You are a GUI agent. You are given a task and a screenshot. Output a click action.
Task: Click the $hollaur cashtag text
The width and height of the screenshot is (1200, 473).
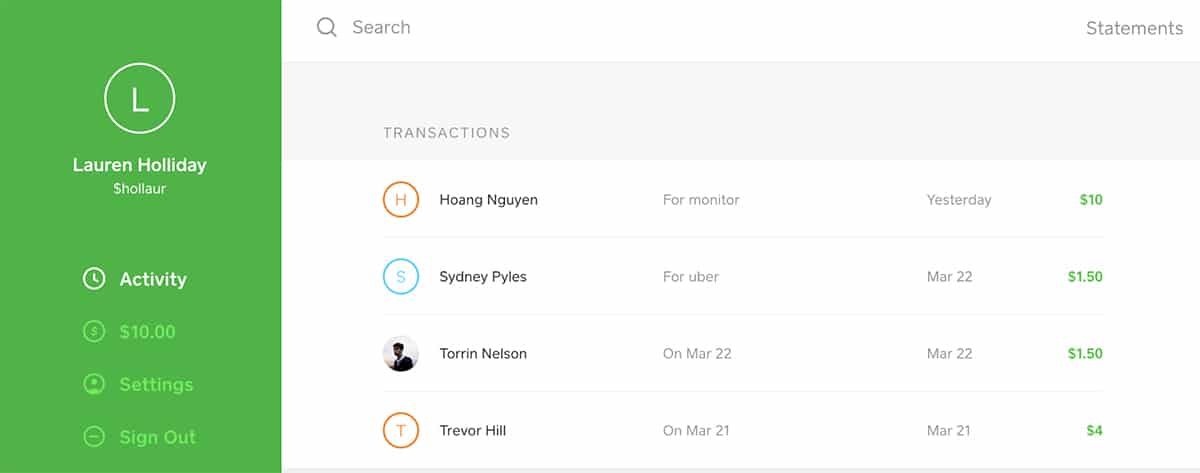[139, 188]
